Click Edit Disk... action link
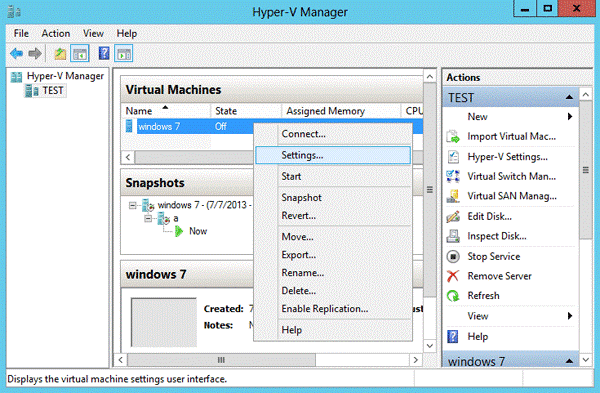The image size is (600, 393). pyautogui.click(x=489, y=217)
